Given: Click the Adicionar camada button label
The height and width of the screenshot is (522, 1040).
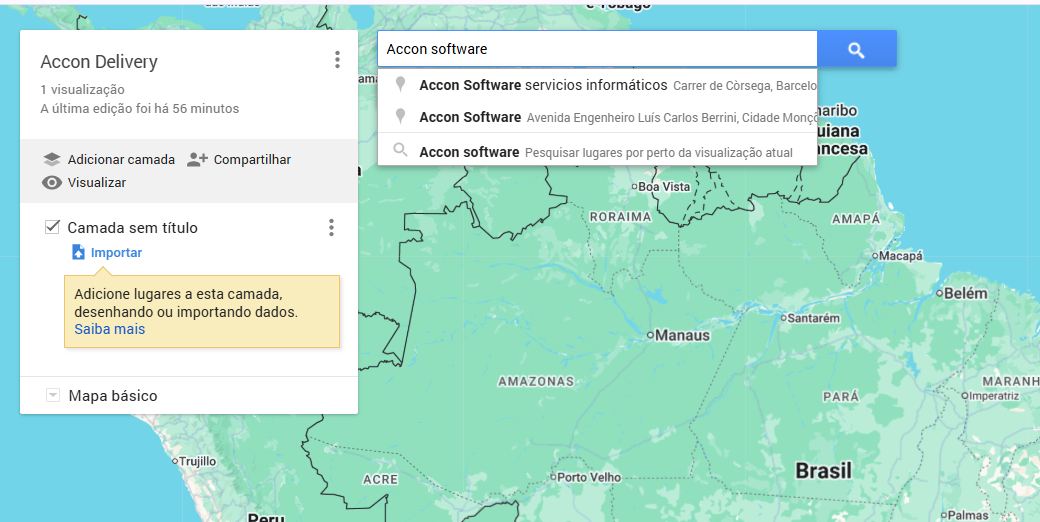Looking at the screenshot, I should point(121,159).
